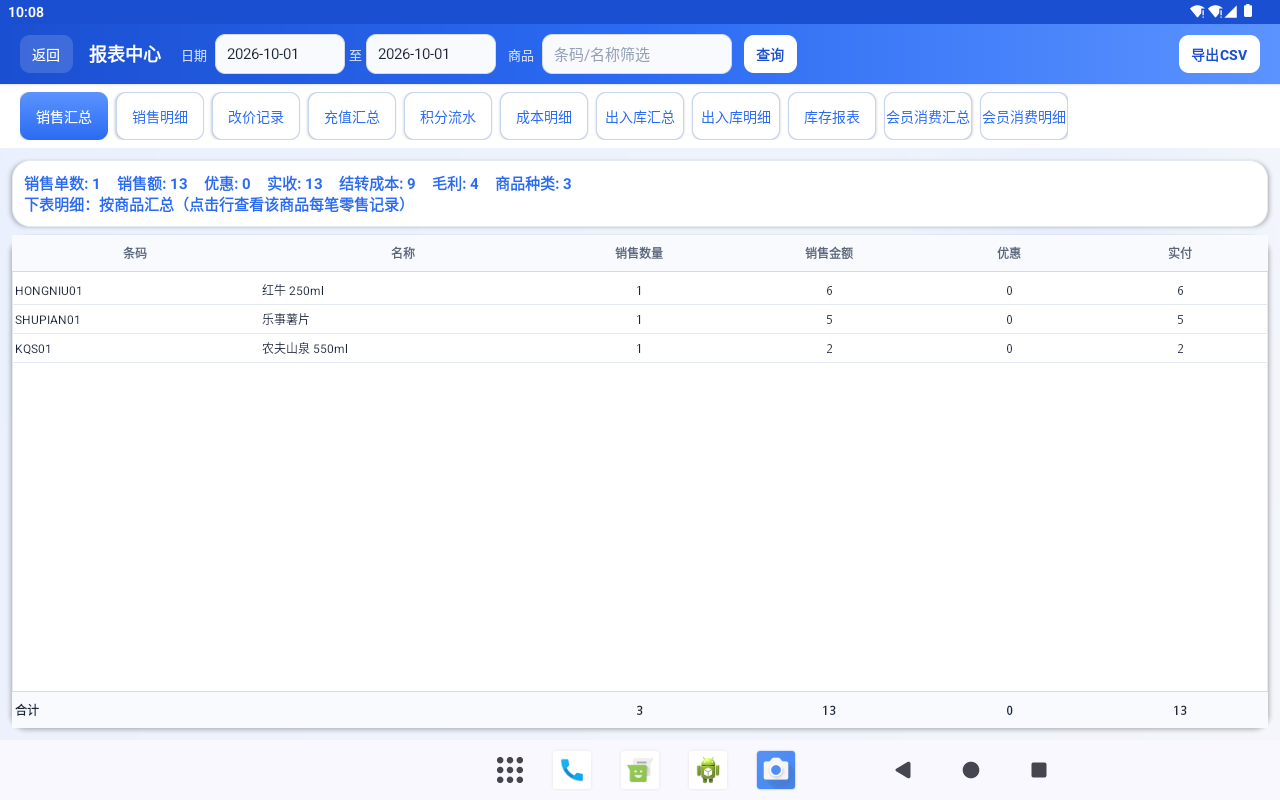Image resolution: width=1280 pixels, height=800 pixels.
Task: Focus the 条码/名称筛选 product filter box
Action: (x=637, y=54)
